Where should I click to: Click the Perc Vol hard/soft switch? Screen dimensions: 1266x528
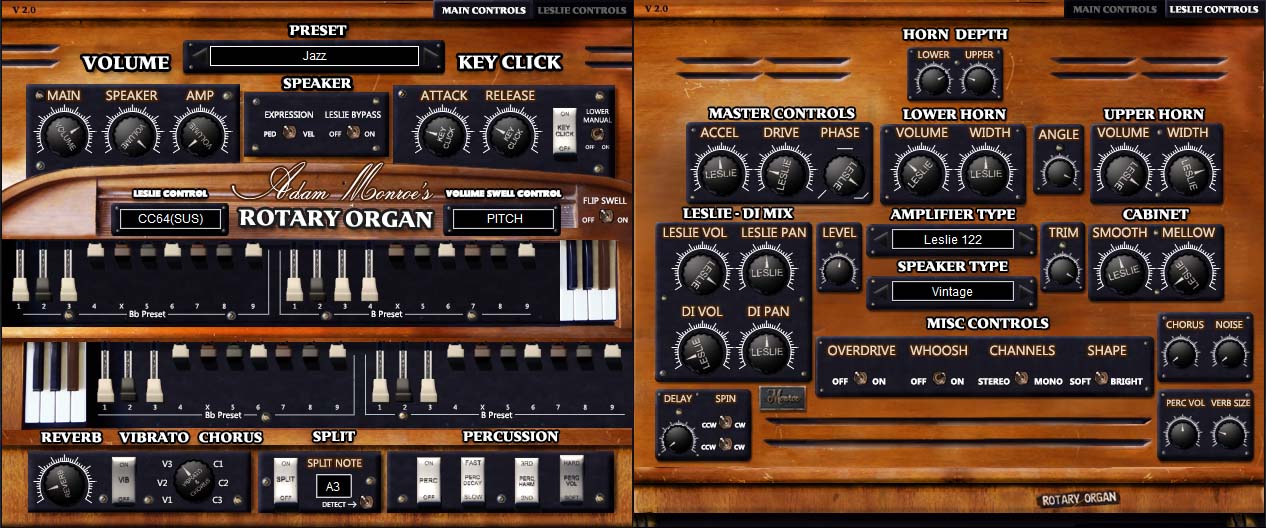click(x=571, y=481)
